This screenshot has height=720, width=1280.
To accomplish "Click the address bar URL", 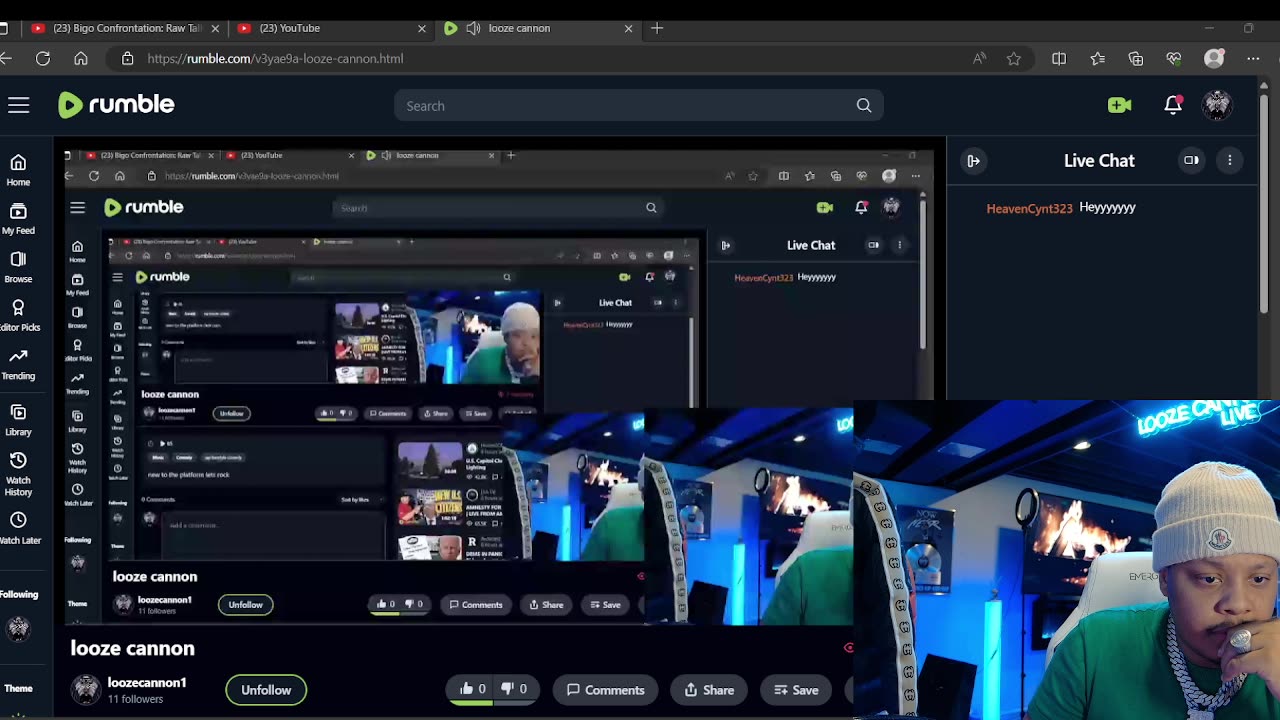I will [x=275, y=59].
